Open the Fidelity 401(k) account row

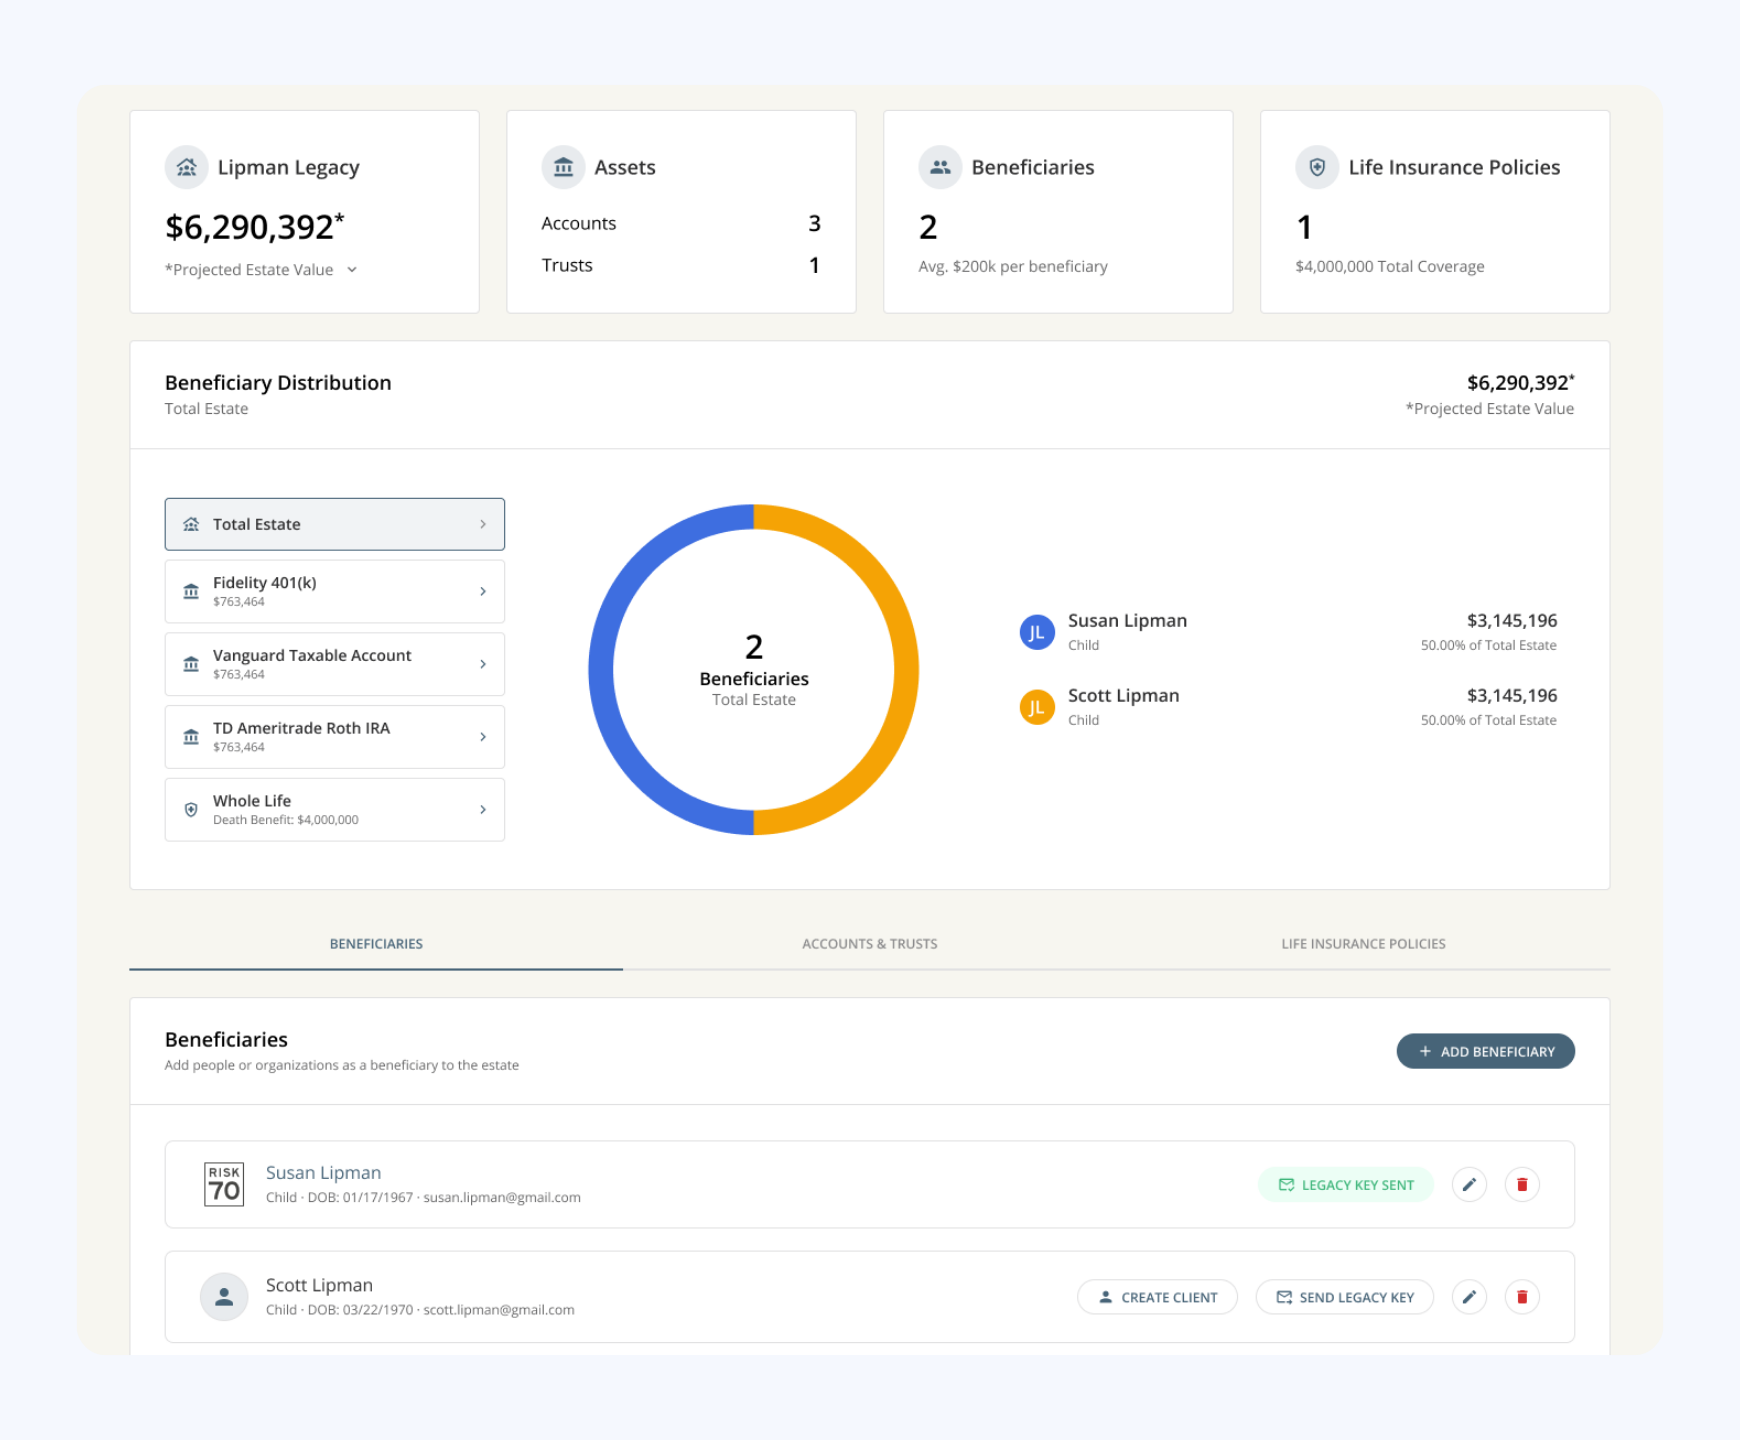(335, 592)
